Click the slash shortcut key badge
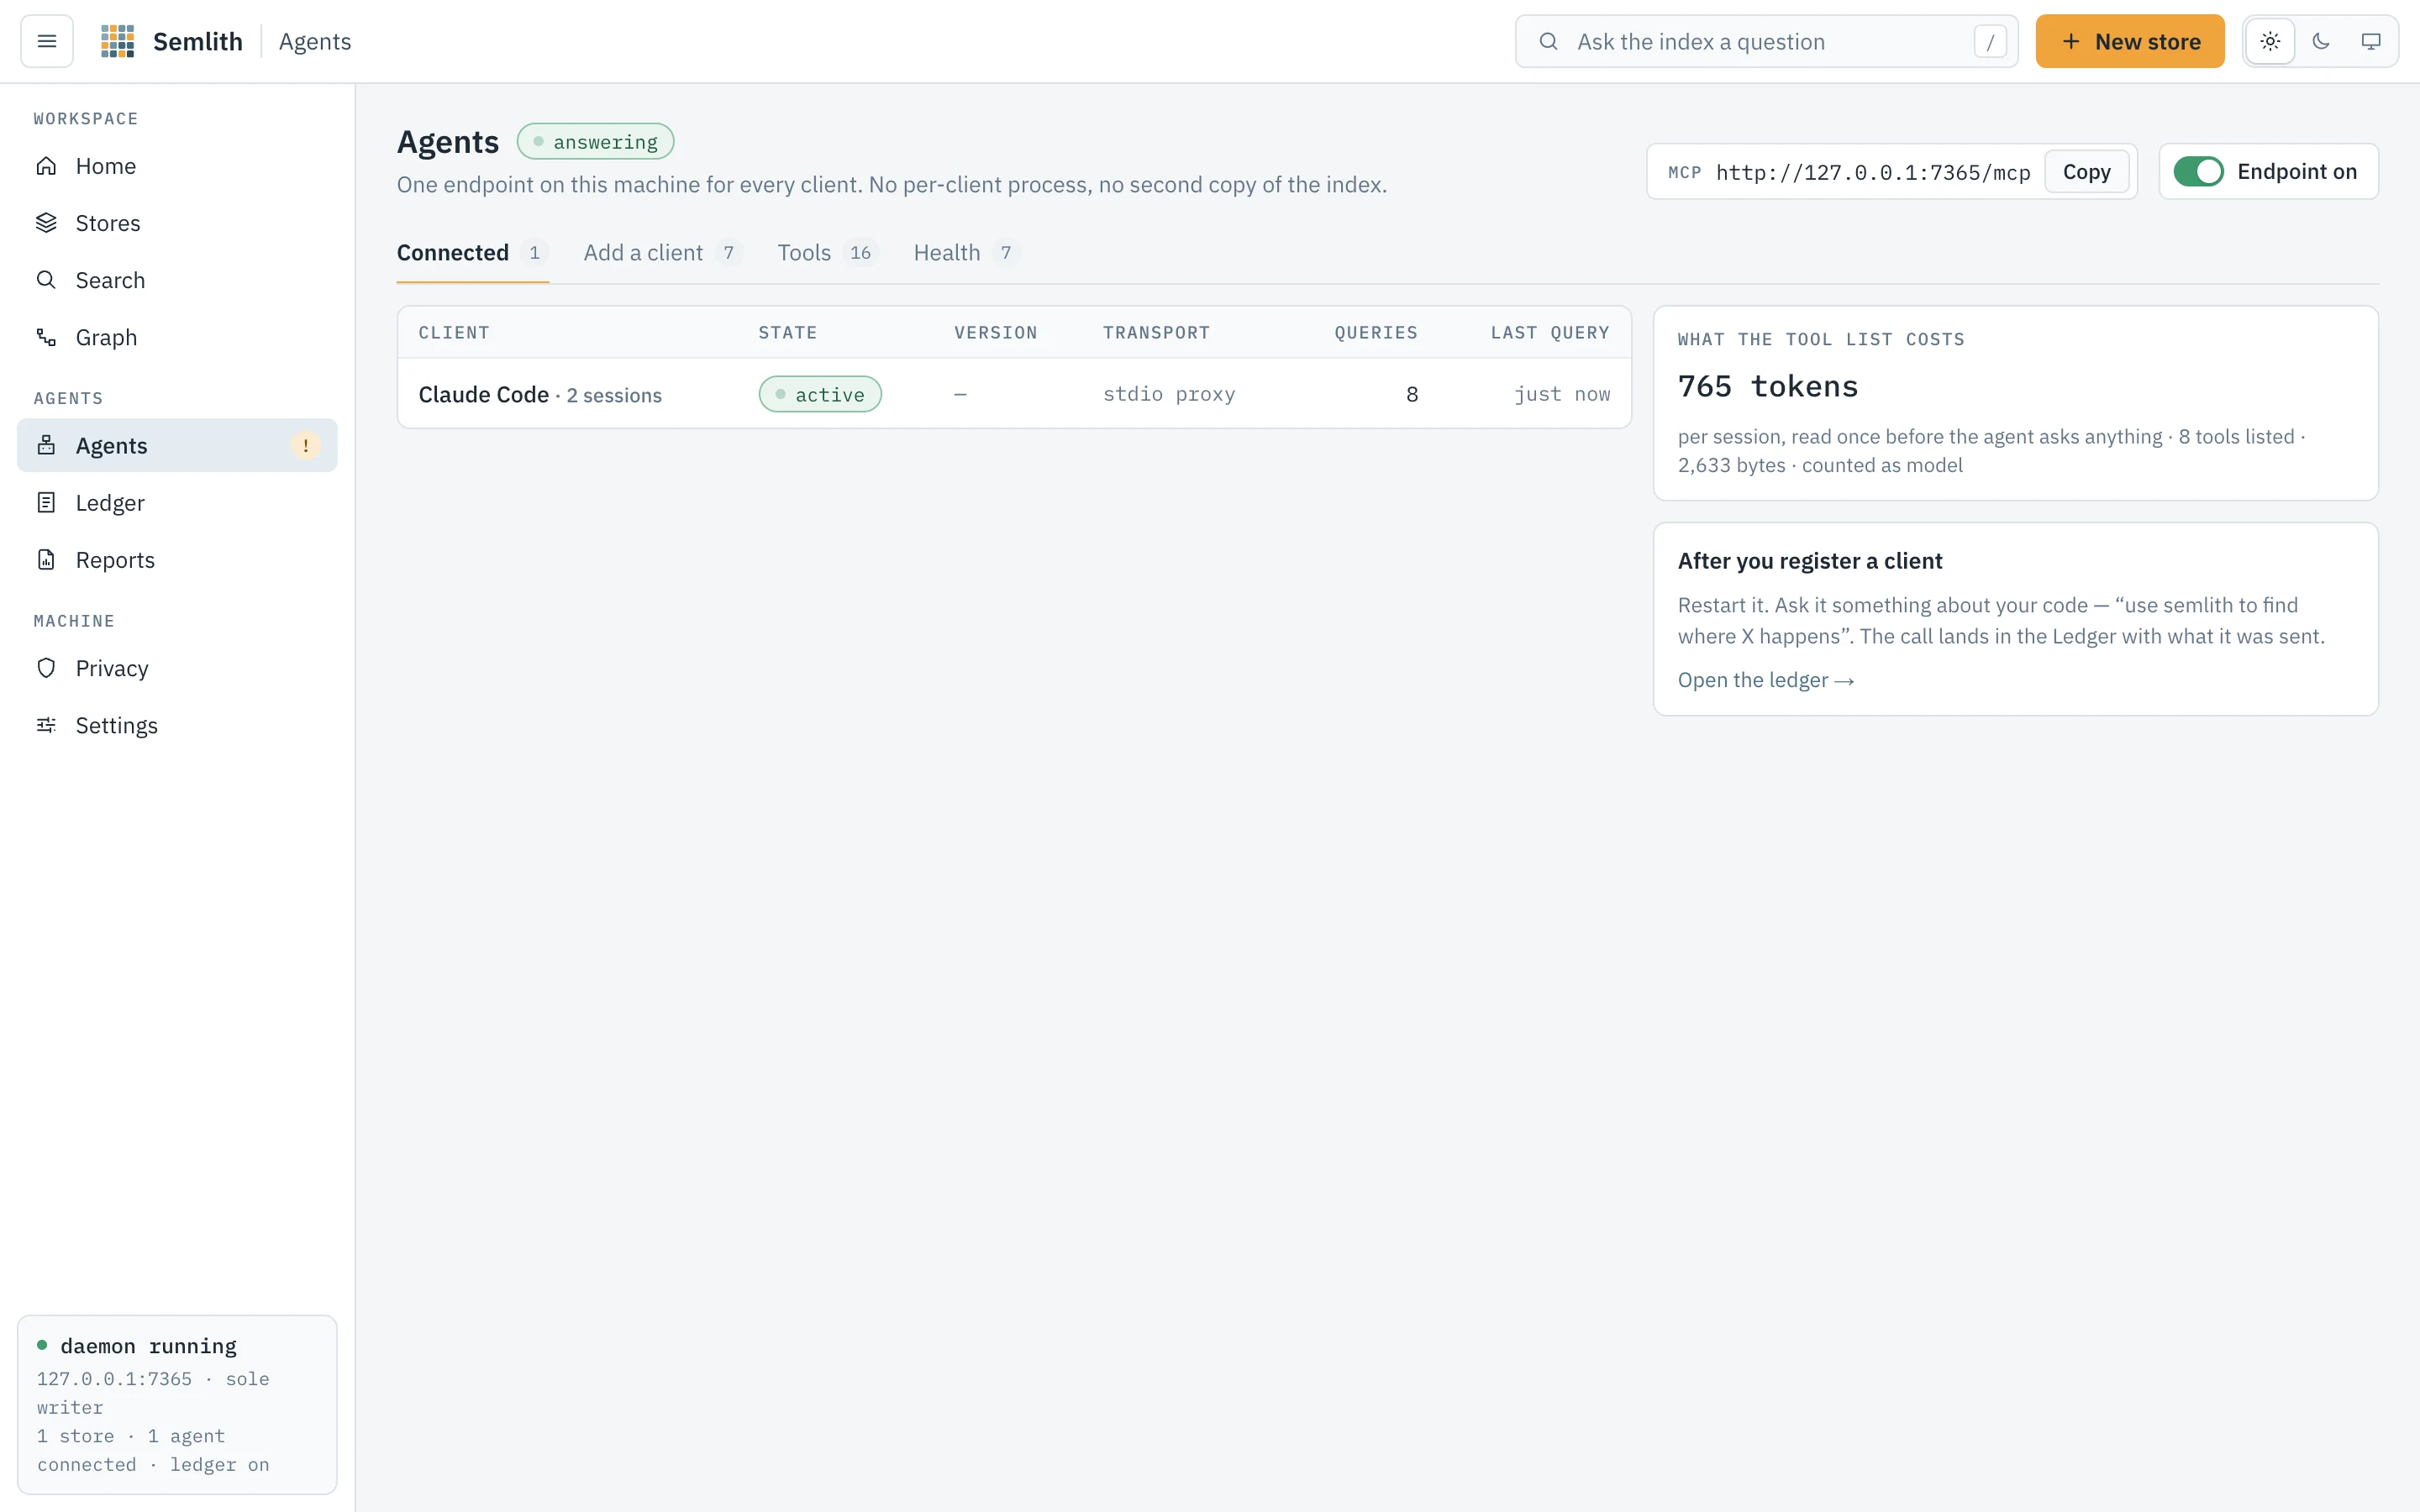The width and height of the screenshot is (2420, 1512). tap(1990, 42)
